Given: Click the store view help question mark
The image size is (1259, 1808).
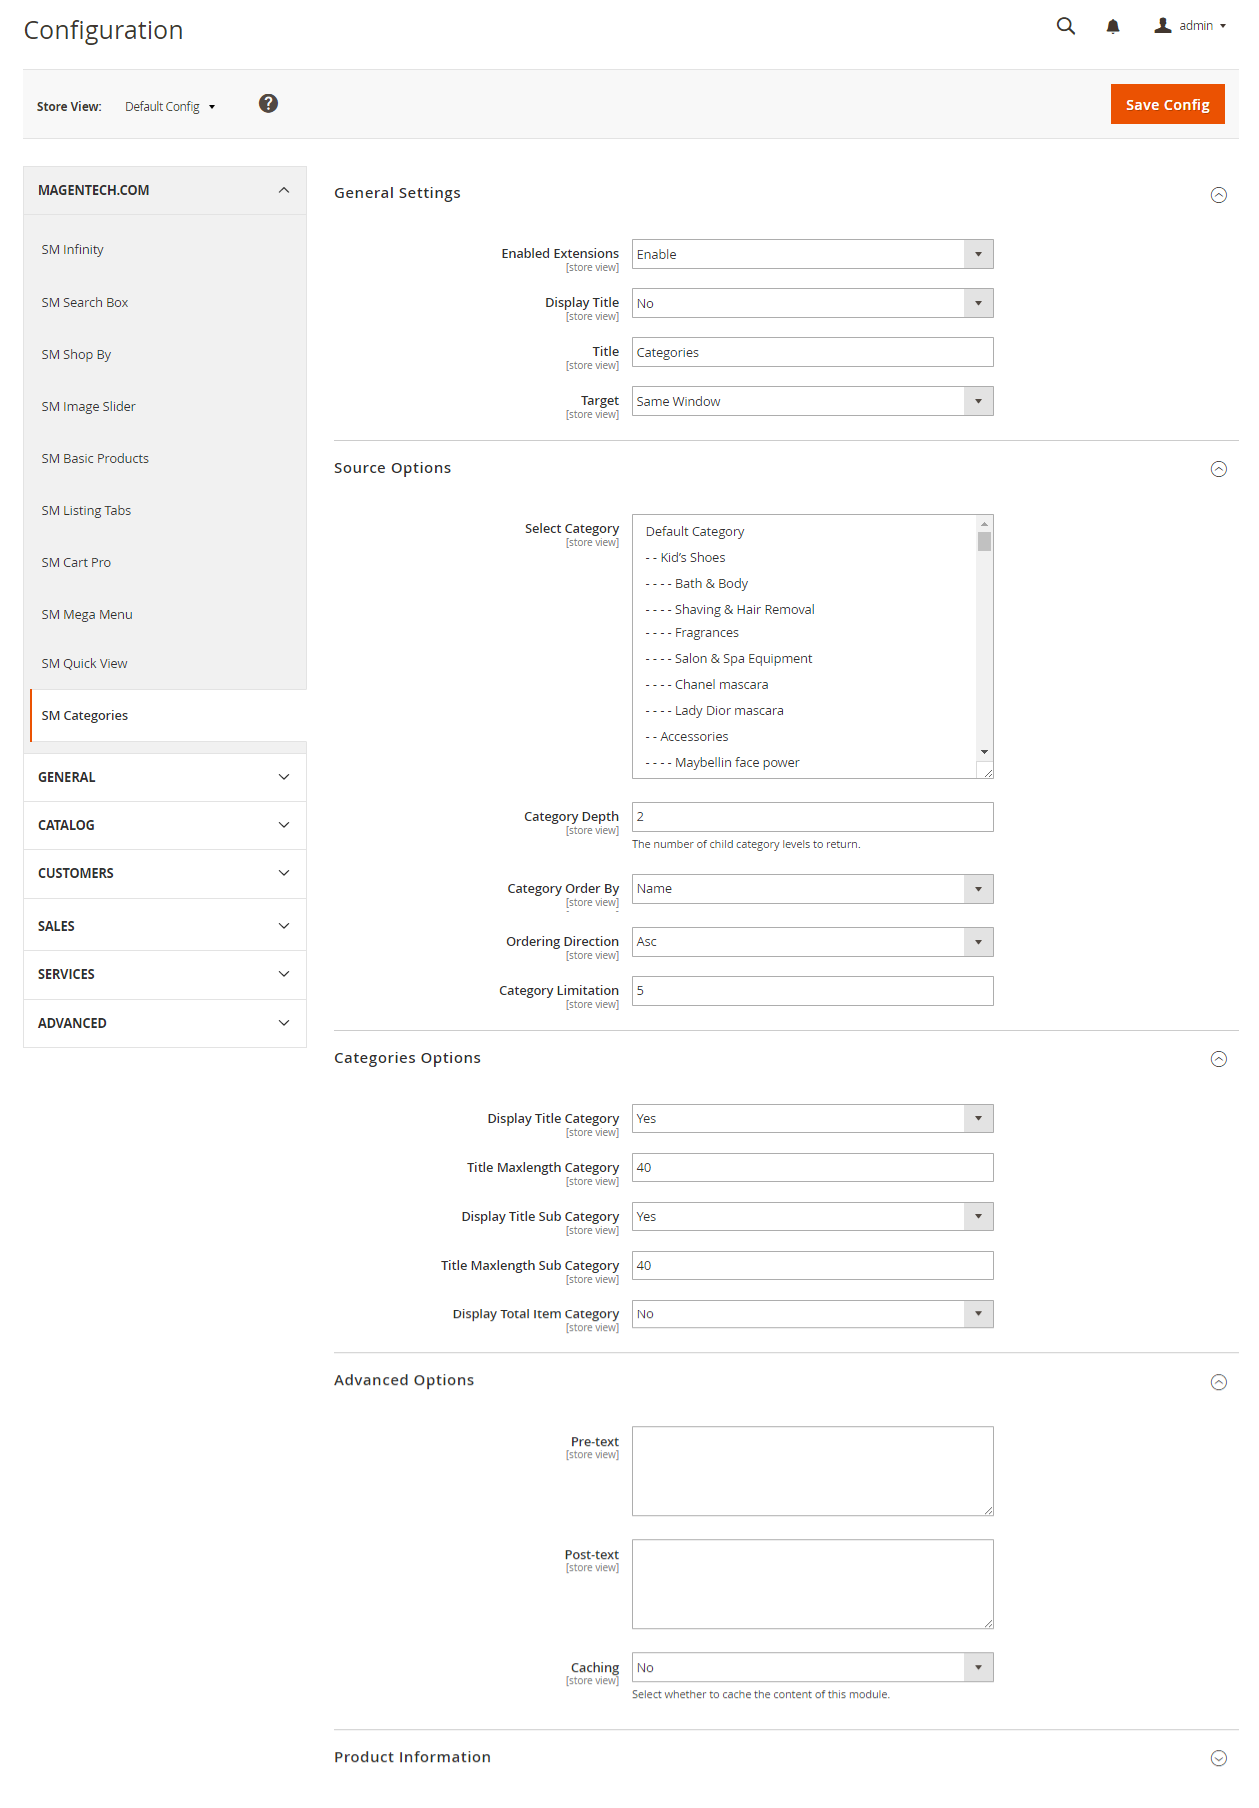Looking at the screenshot, I should [x=268, y=103].
